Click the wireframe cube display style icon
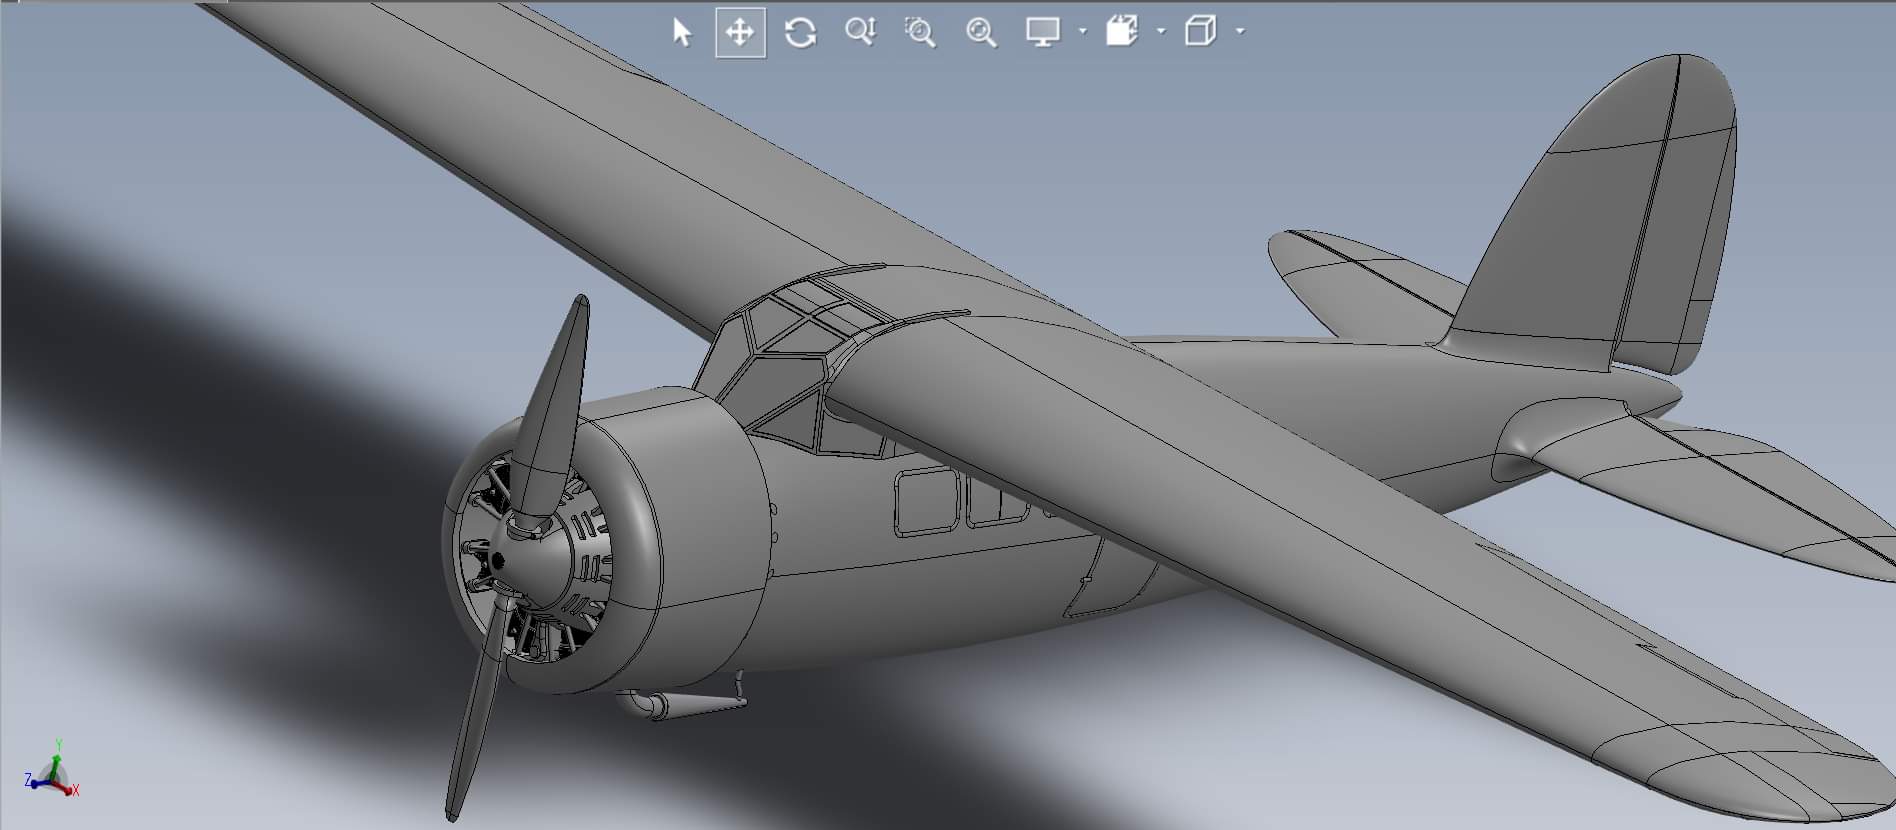This screenshot has width=1896, height=830. pyautogui.click(x=1200, y=32)
